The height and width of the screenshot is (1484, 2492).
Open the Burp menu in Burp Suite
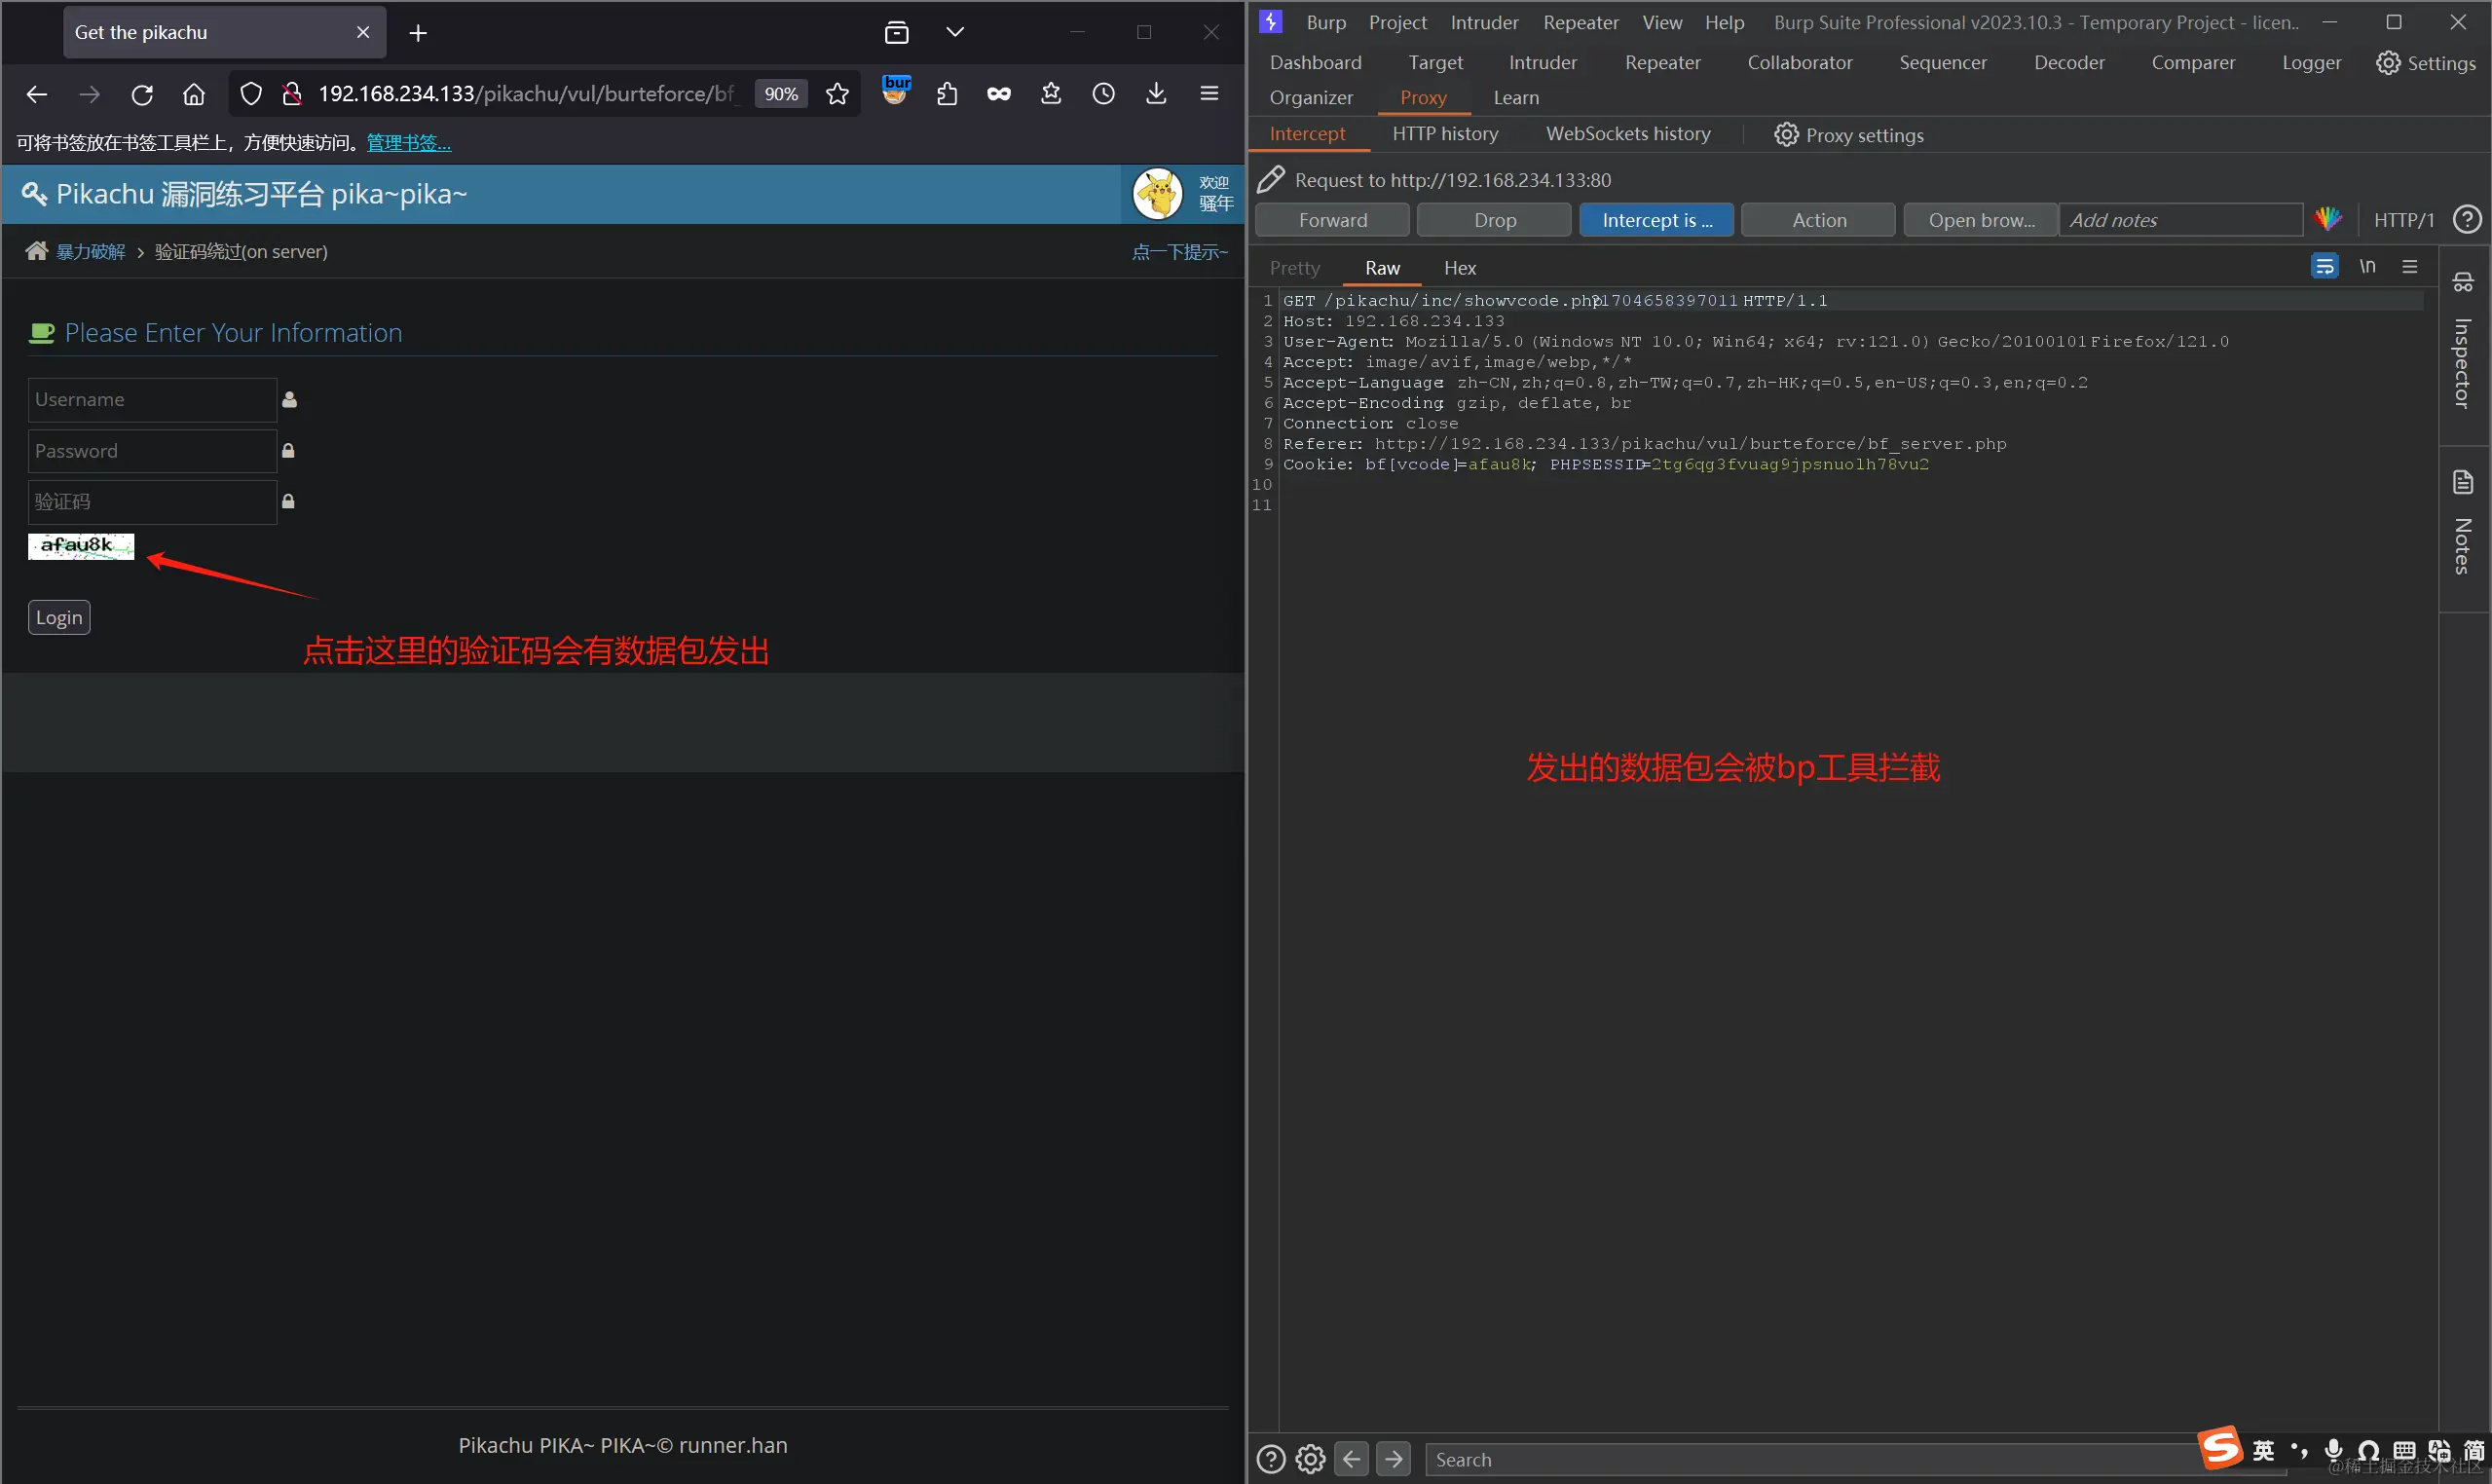click(x=1326, y=22)
